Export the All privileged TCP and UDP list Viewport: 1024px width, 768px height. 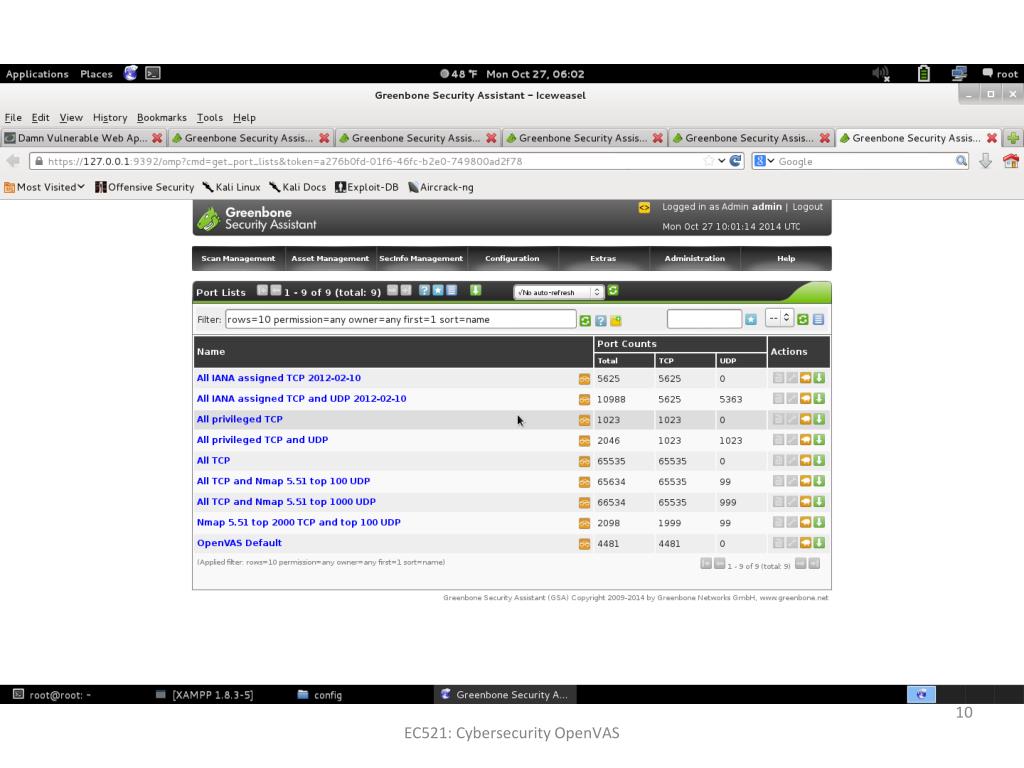click(x=819, y=440)
